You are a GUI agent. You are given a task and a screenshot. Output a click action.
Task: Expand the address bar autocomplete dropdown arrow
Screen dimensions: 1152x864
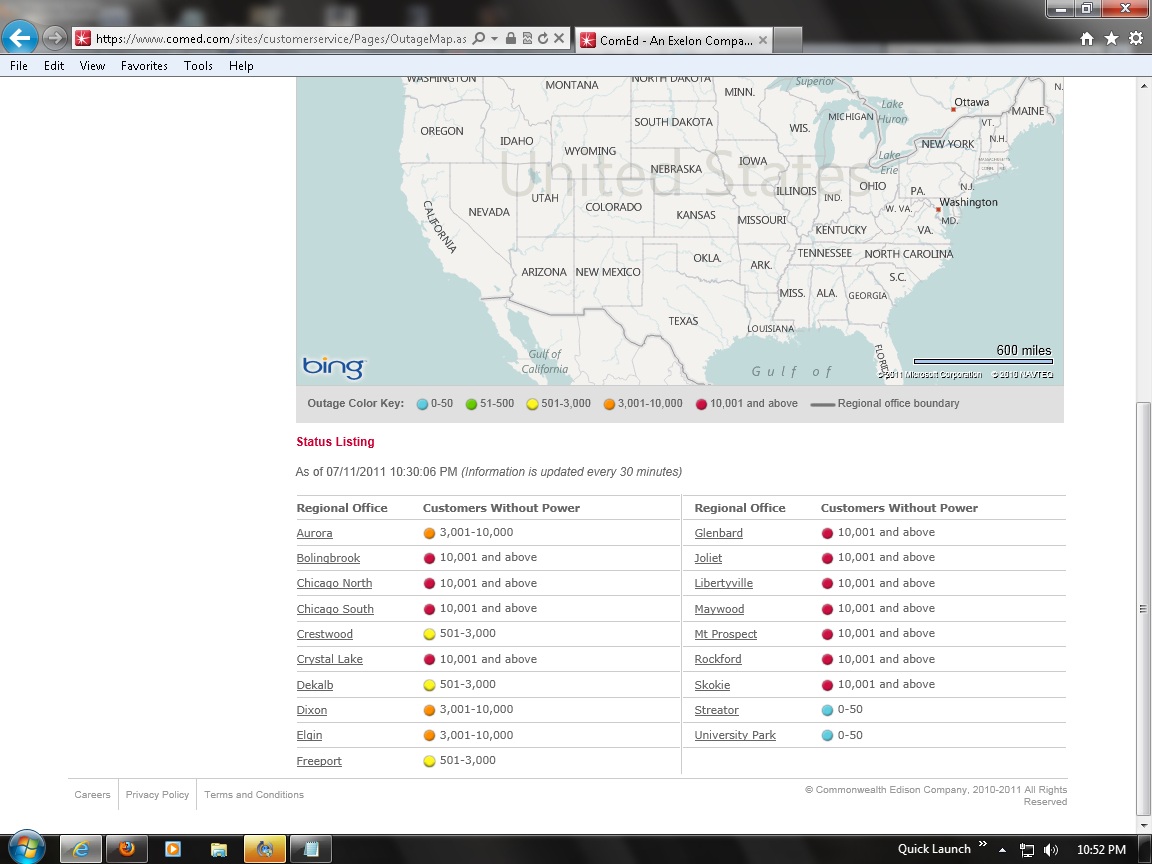(494, 39)
